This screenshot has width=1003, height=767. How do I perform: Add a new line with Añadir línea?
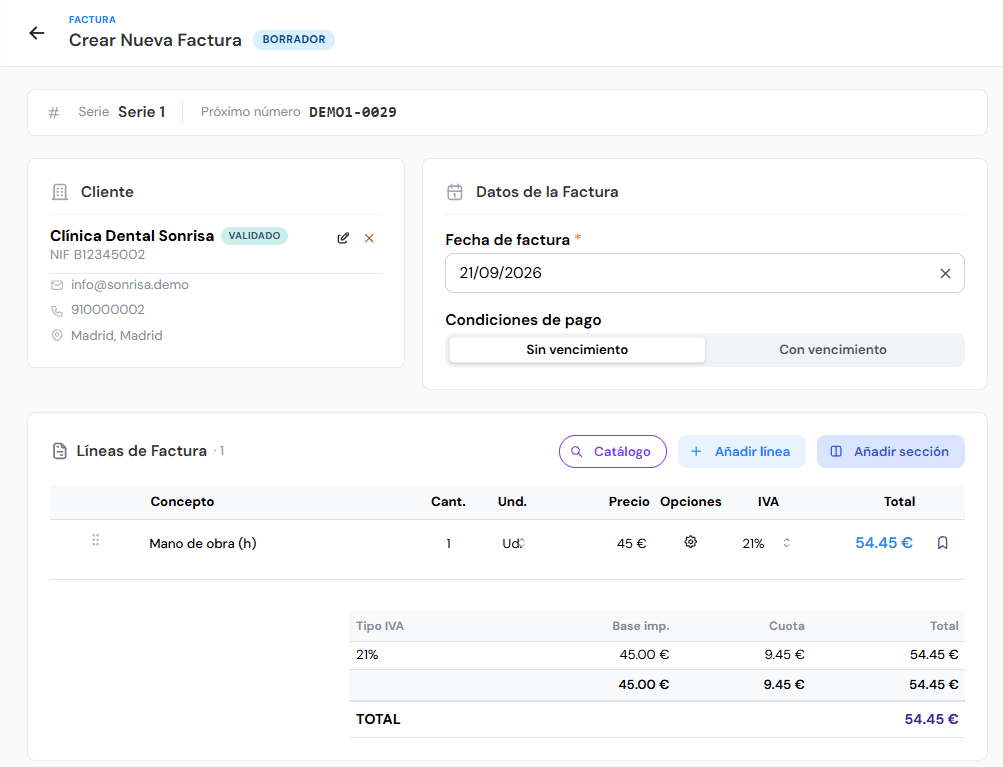(x=741, y=452)
